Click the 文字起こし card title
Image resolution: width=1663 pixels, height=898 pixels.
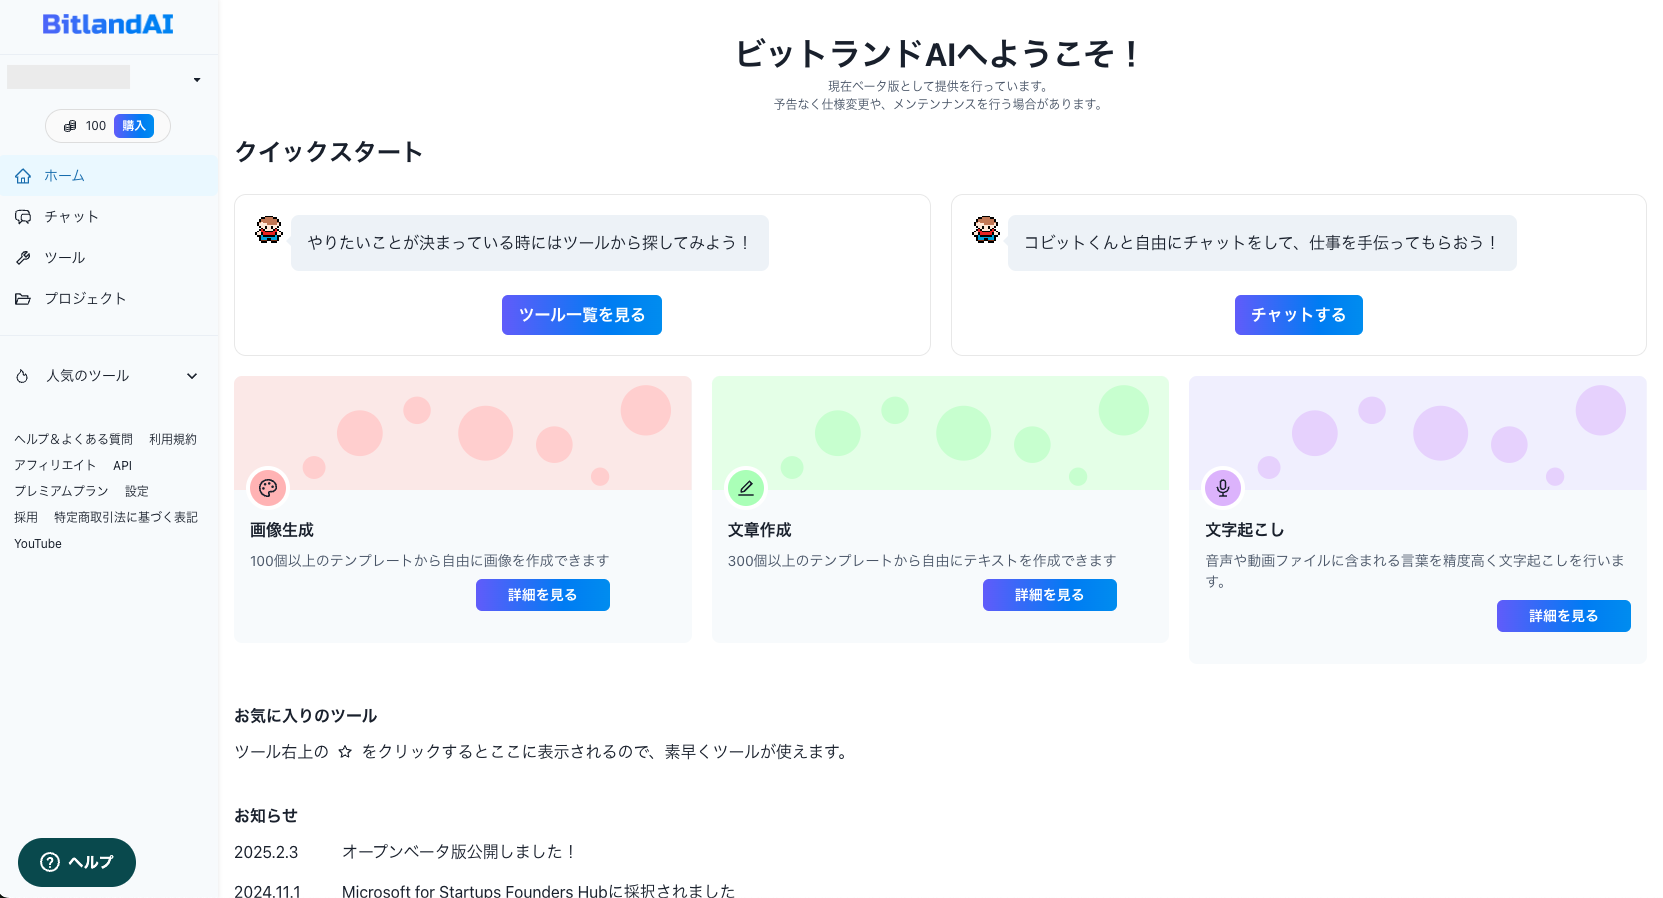click(1245, 530)
